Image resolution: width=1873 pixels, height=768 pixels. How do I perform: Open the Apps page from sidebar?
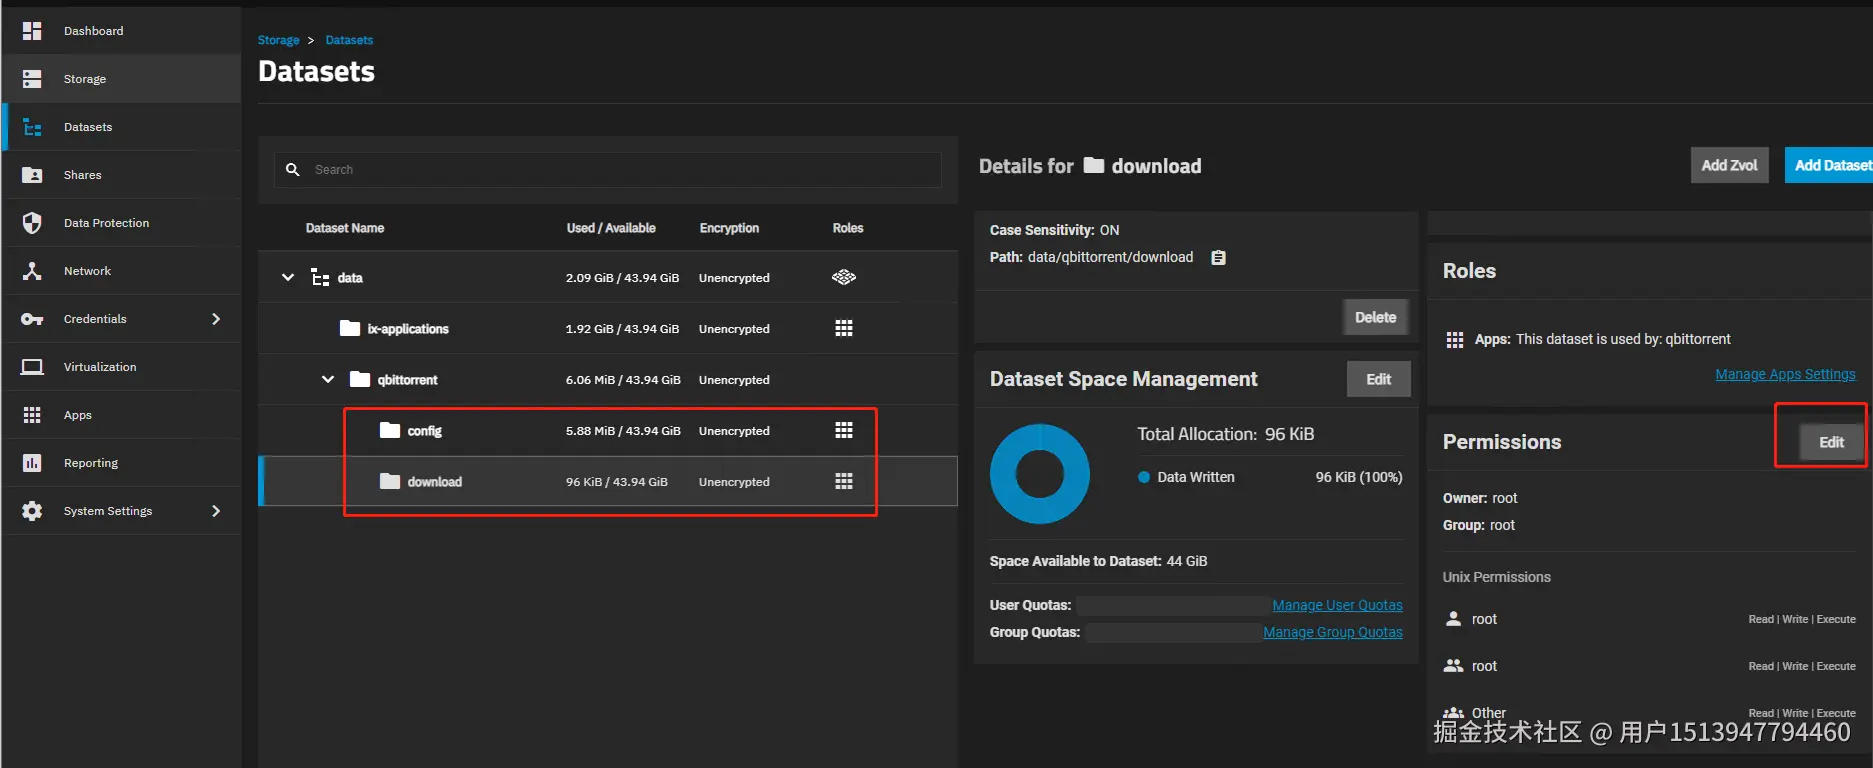(78, 415)
